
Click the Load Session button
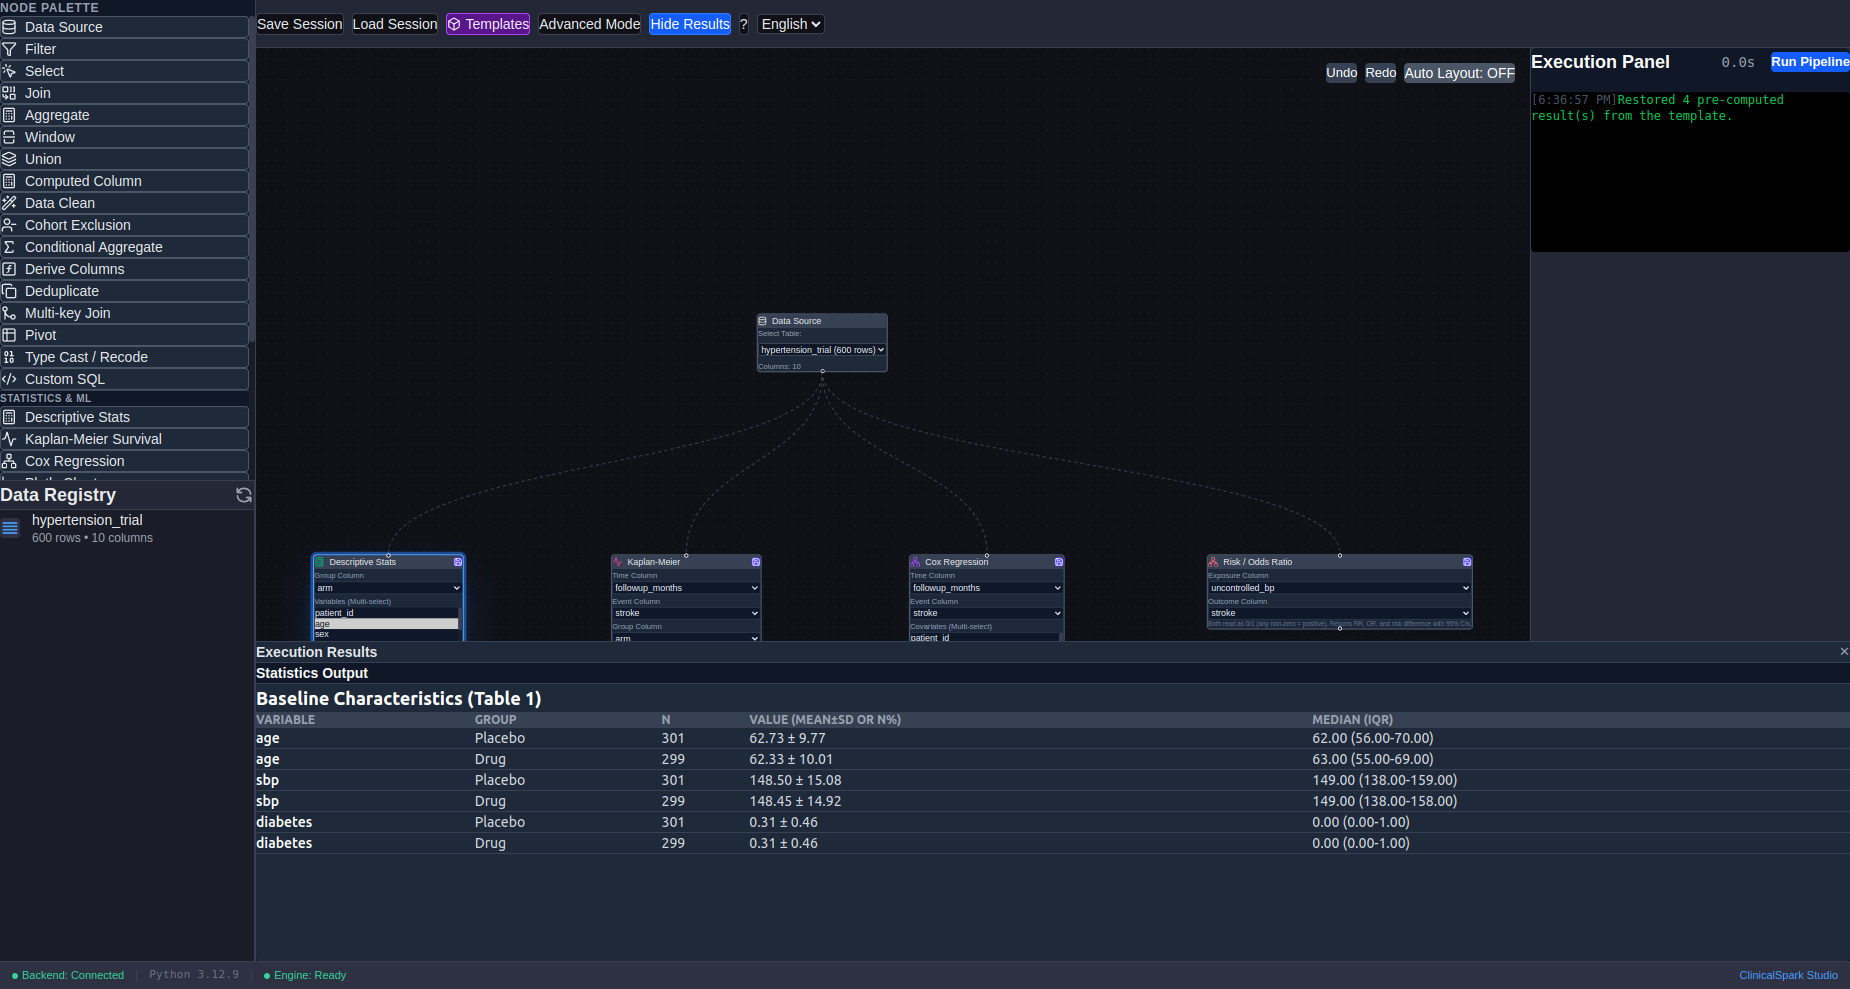coord(395,24)
